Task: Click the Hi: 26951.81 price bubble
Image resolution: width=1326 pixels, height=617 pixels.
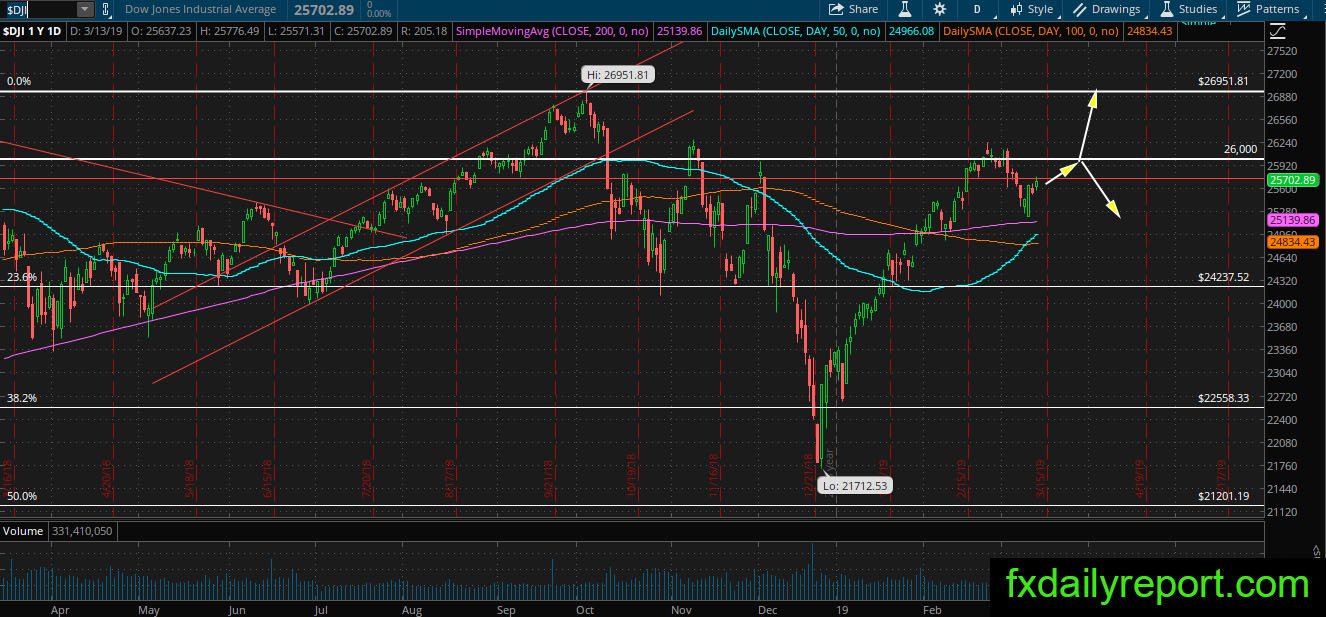Action: 618,74
